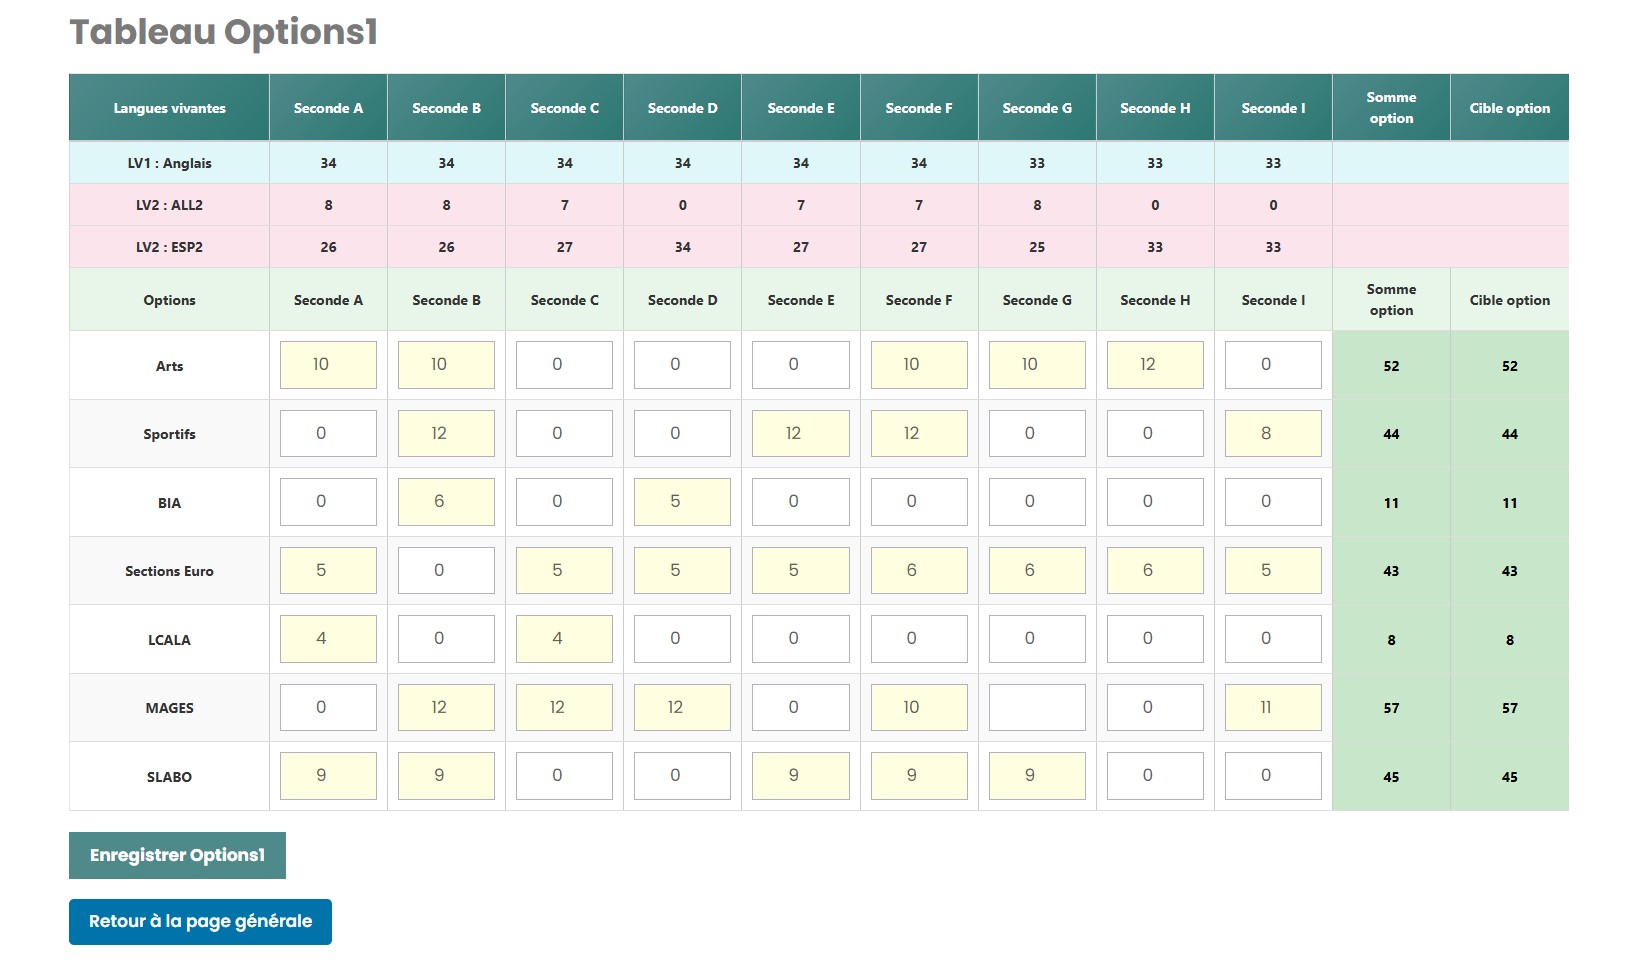This screenshot has height=979, width=1648.
Task: Focus the Sections Euro field for Seconde F
Action: tap(919, 570)
